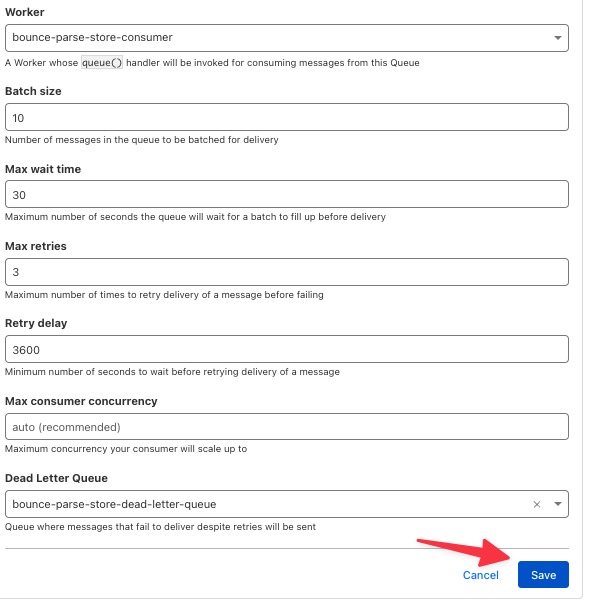Viewport: 591px width, 607px height.
Task: Cancel the consumer settings edit
Action: [480, 575]
